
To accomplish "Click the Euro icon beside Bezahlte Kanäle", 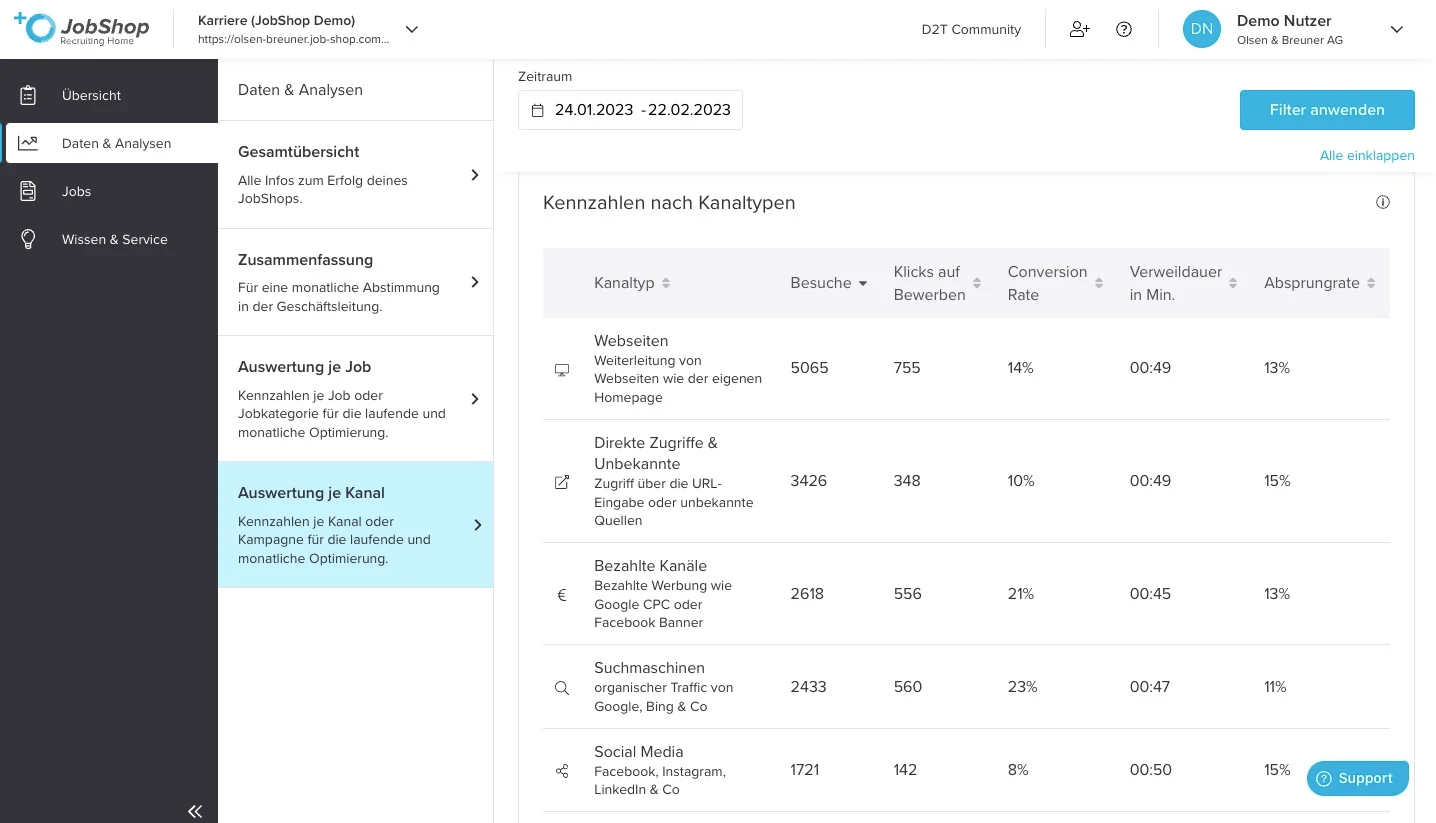I will pos(561,595).
